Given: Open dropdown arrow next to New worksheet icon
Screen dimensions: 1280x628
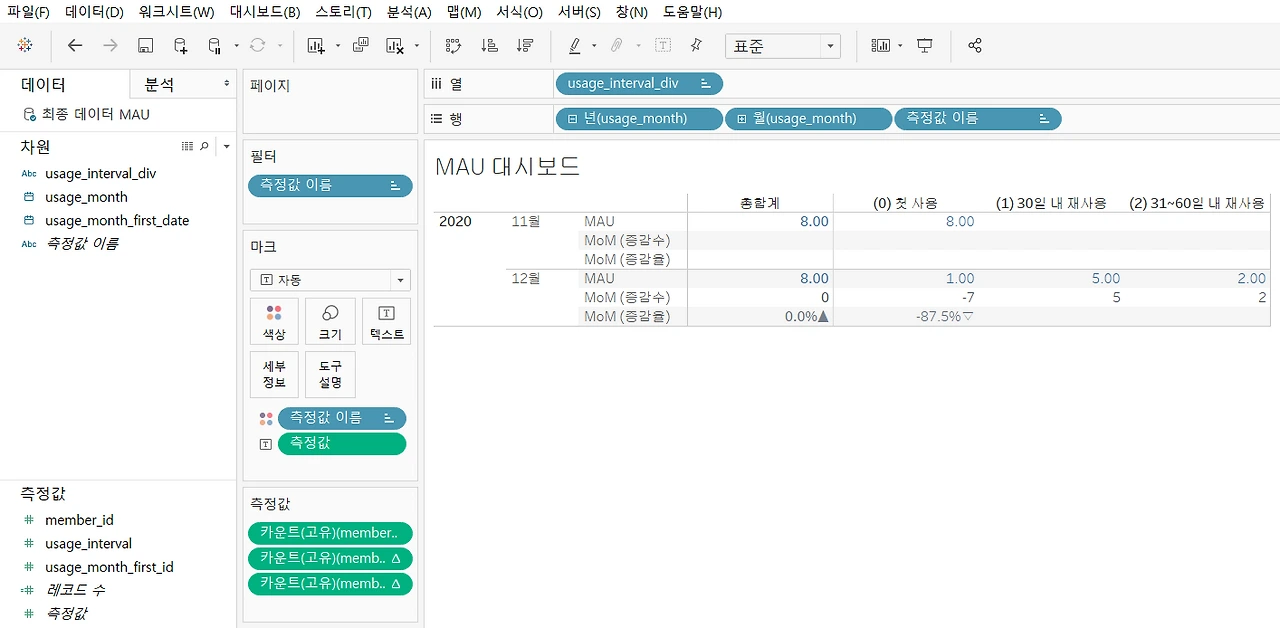Looking at the screenshot, I should tap(338, 46).
